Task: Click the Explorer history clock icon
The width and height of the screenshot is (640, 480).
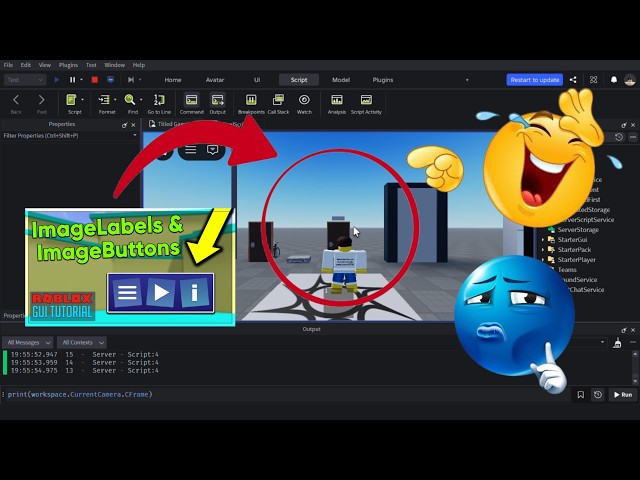Action: (619, 137)
